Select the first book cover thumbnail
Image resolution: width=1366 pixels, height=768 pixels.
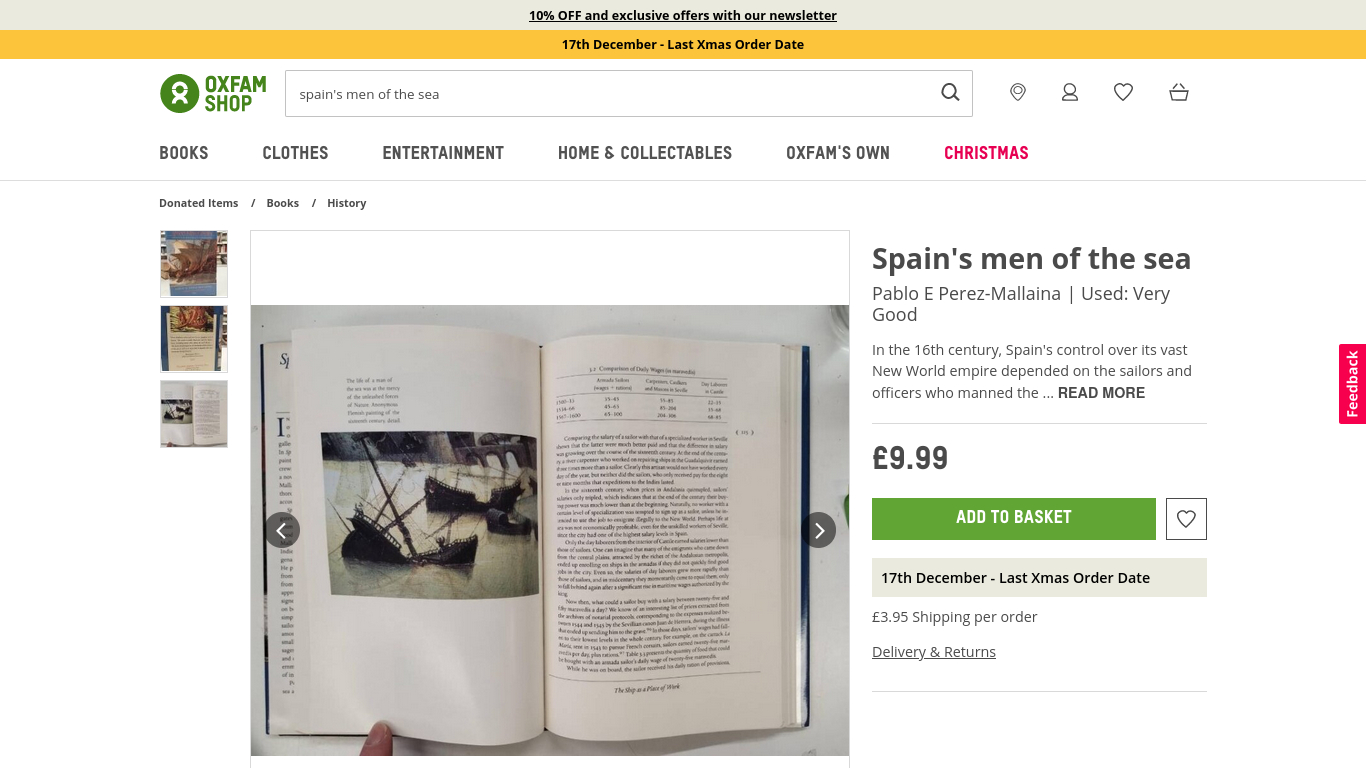tap(194, 264)
